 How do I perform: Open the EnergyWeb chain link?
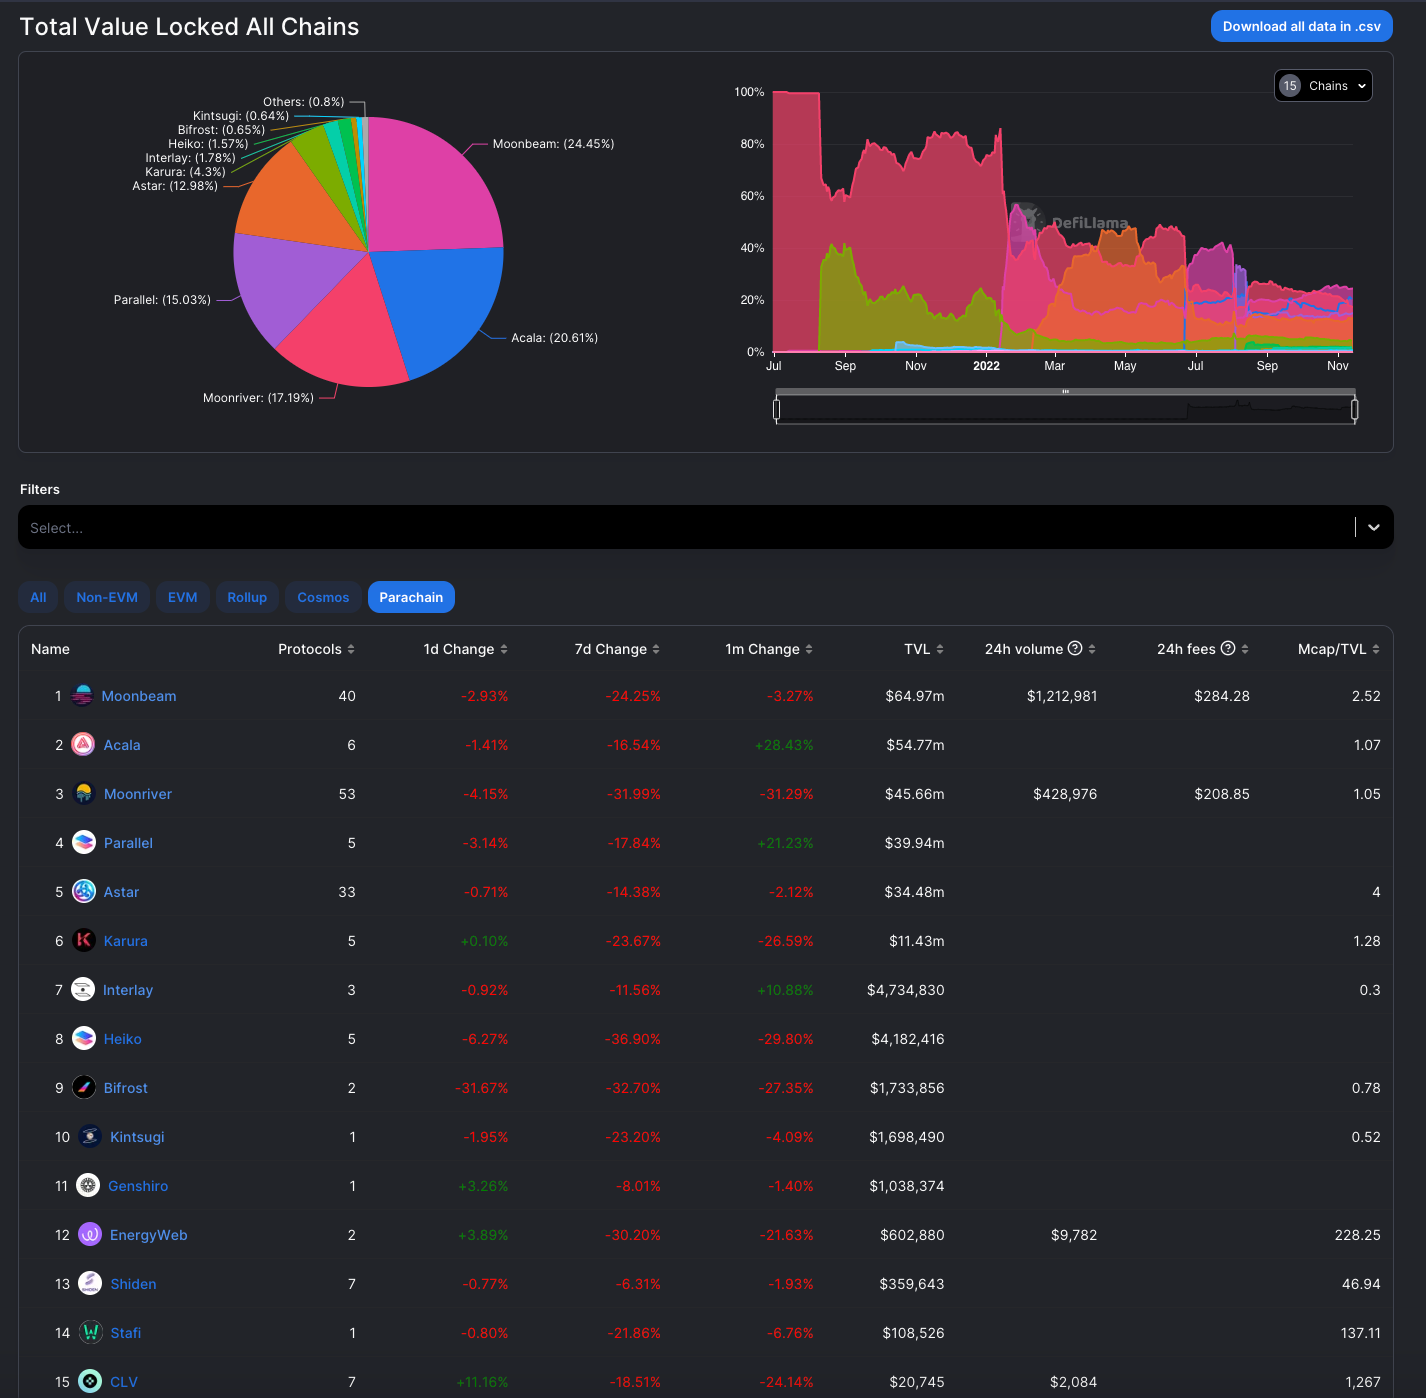coord(149,1235)
